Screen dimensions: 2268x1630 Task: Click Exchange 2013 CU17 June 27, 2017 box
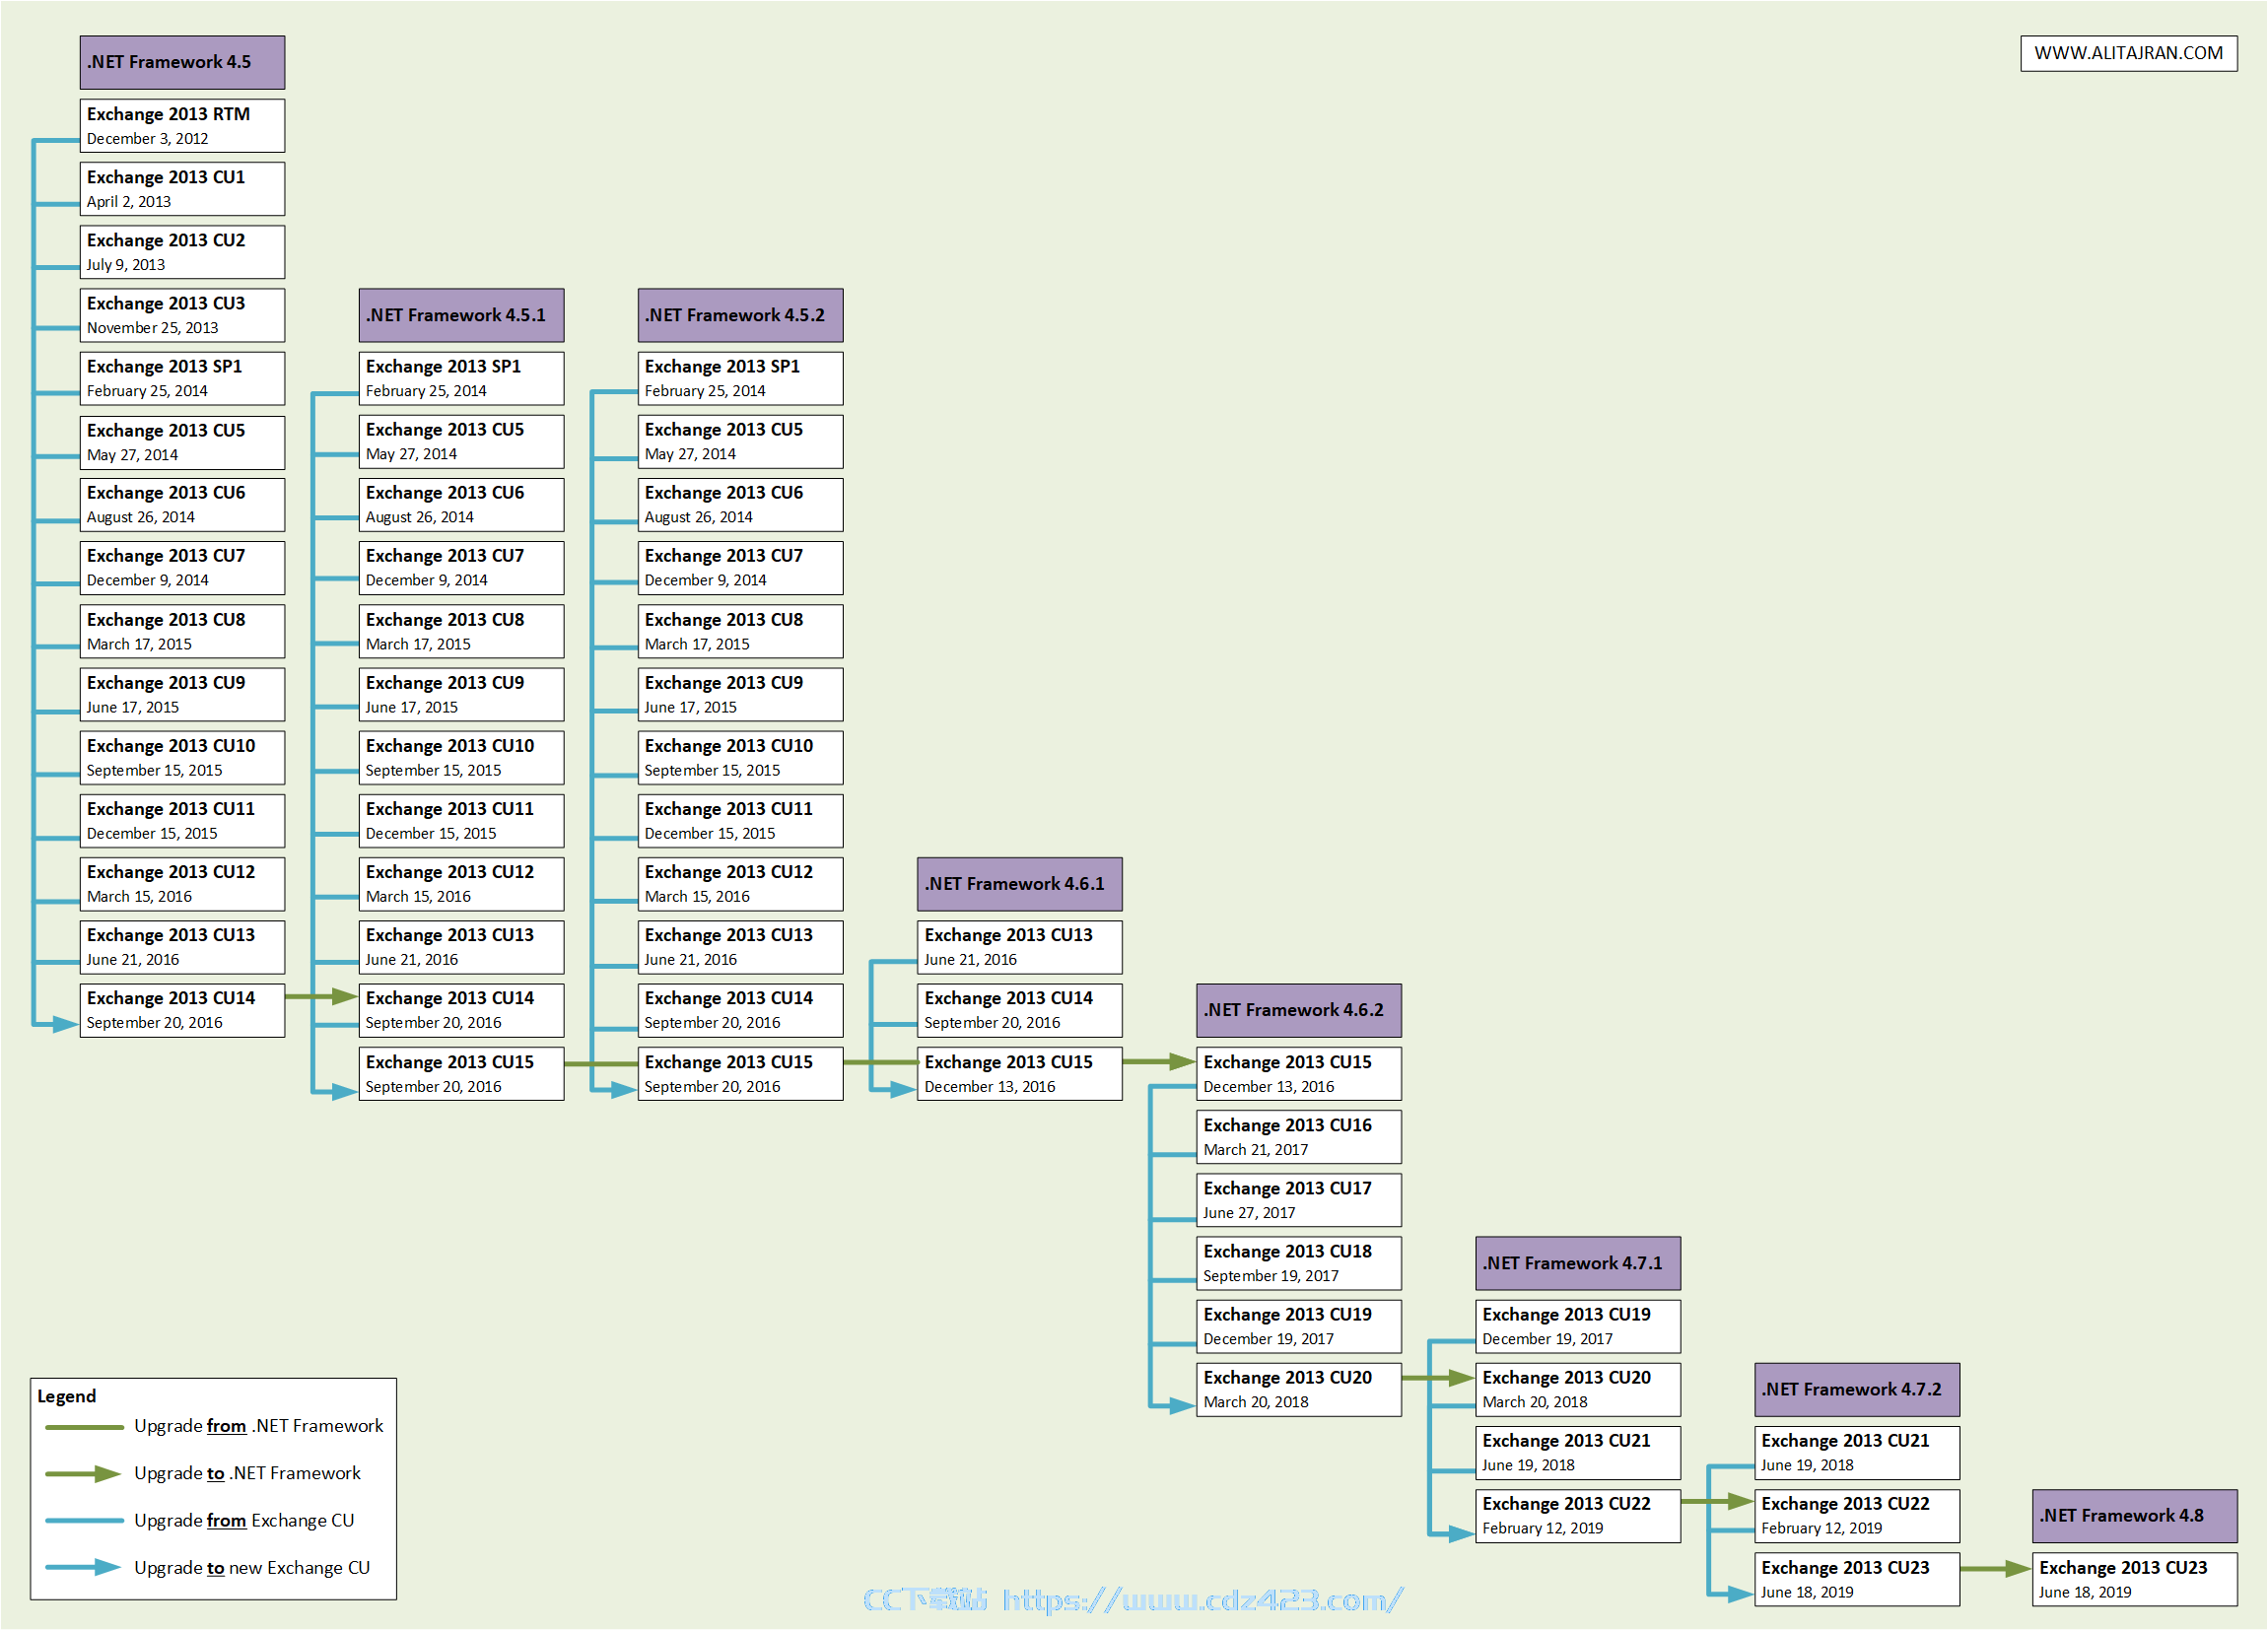point(1298,1199)
